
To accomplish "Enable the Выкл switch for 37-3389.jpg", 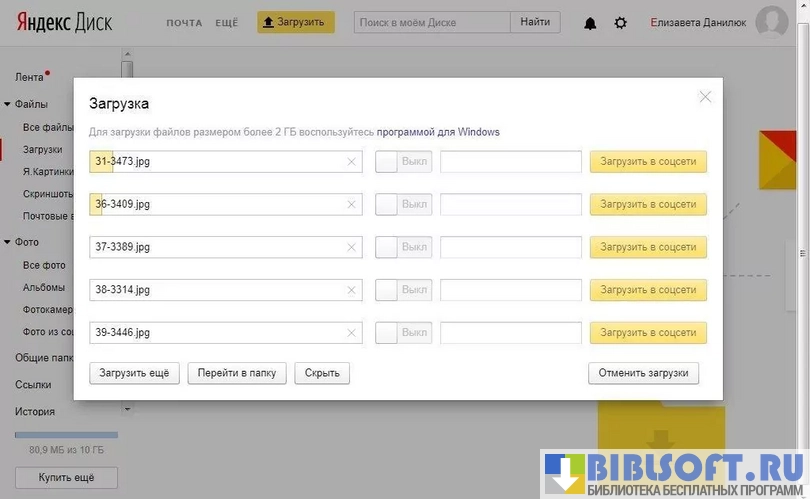I will [x=403, y=247].
